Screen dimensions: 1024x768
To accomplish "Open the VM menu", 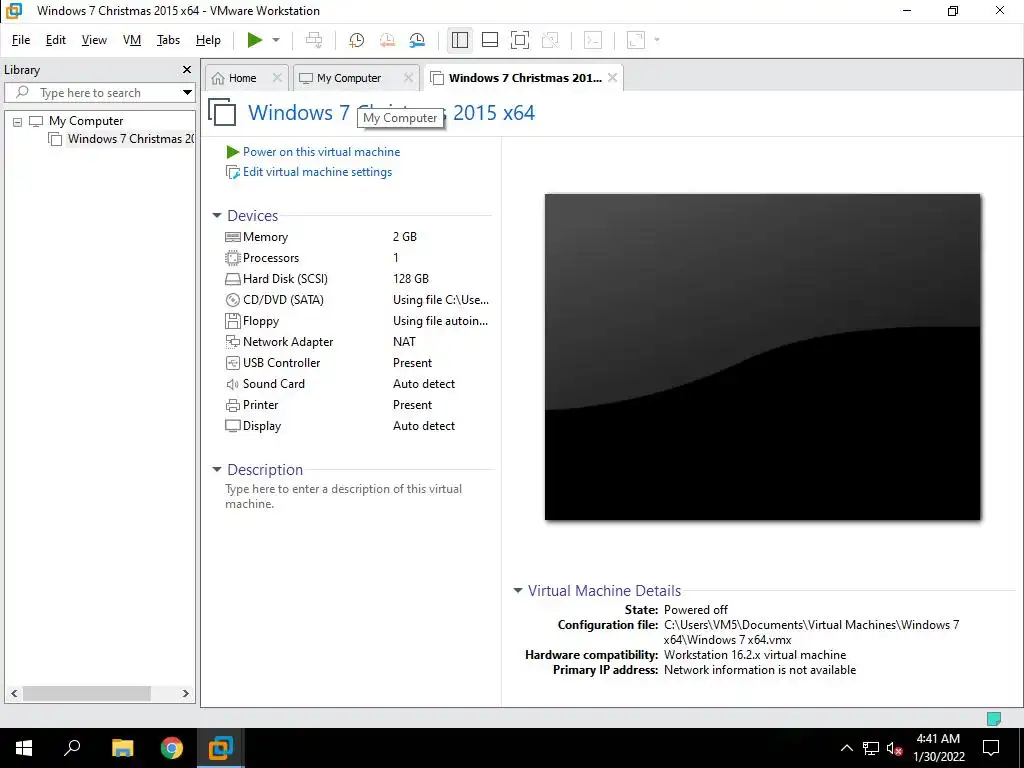I will (x=132, y=40).
